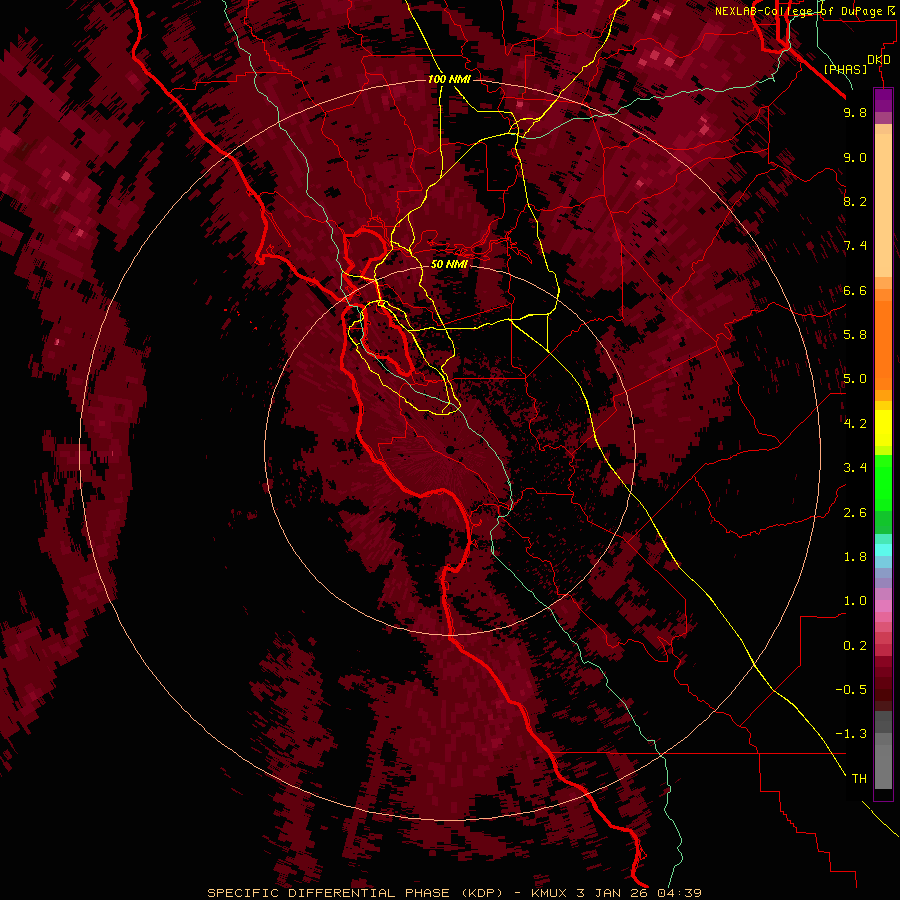
Task: Click the 5.8 value on the color scale
Action: 855,335
